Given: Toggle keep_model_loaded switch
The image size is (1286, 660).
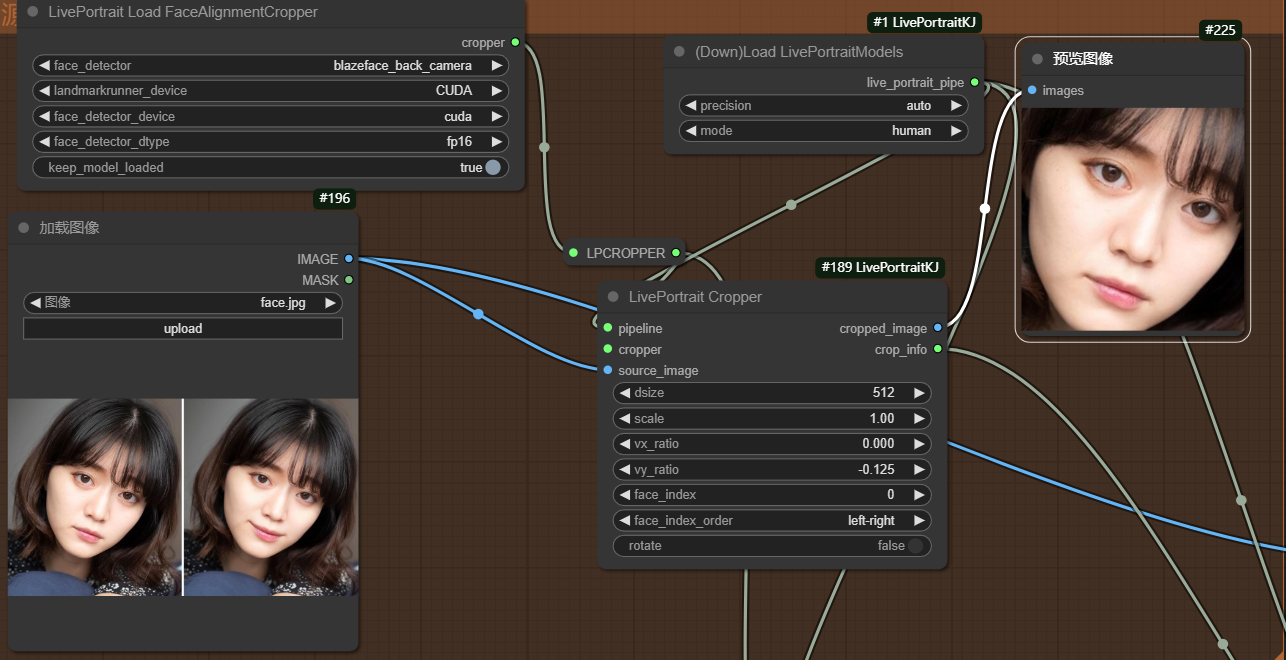Looking at the screenshot, I should click(x=492, y=168).
